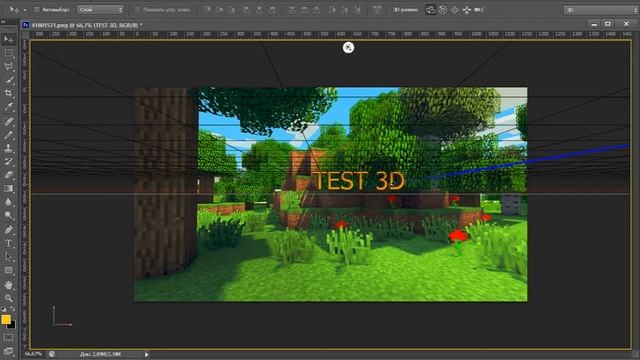640x360 pixels.
Task: Click the distribute horizontal centers icon
Action: tap(344, 10)
